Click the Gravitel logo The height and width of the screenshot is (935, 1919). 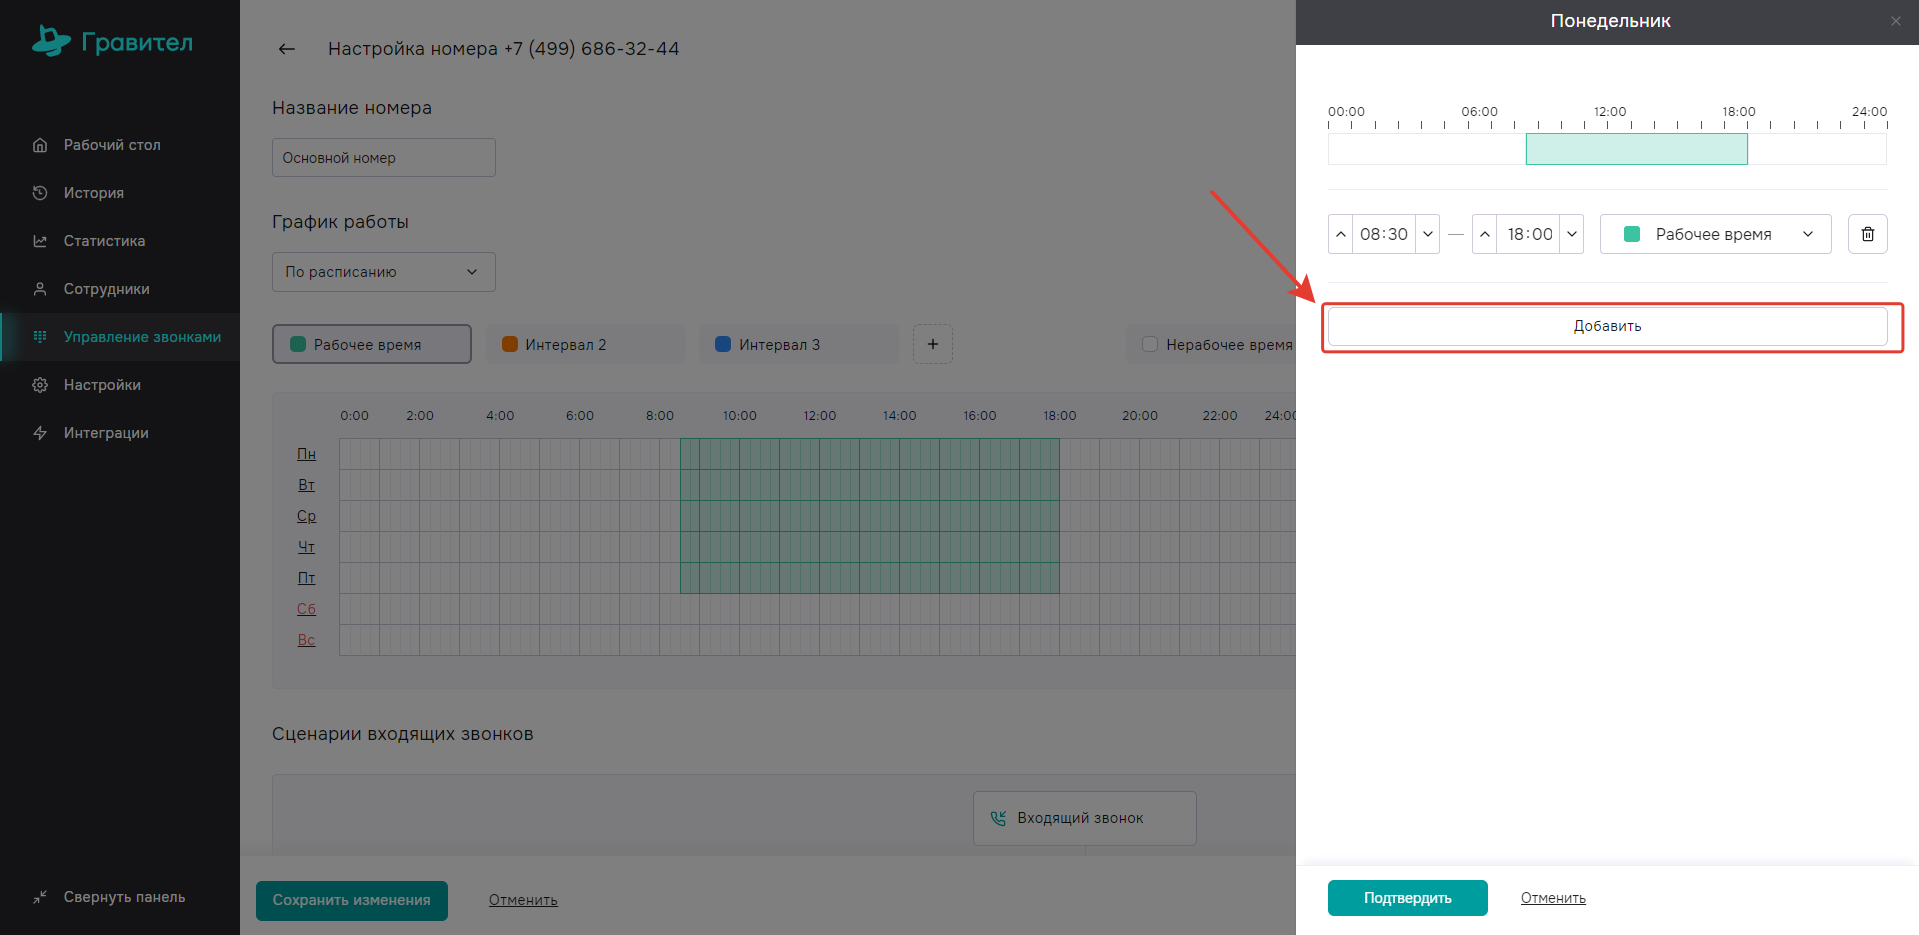(x=112, y=42)
